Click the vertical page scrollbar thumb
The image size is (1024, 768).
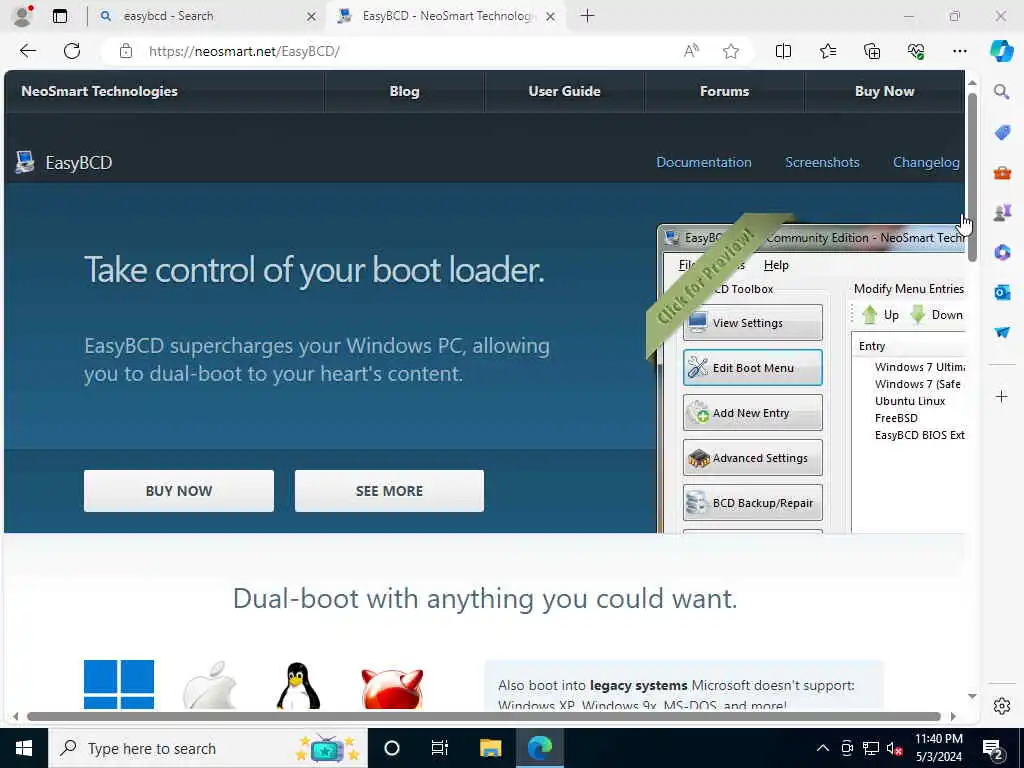972,176
